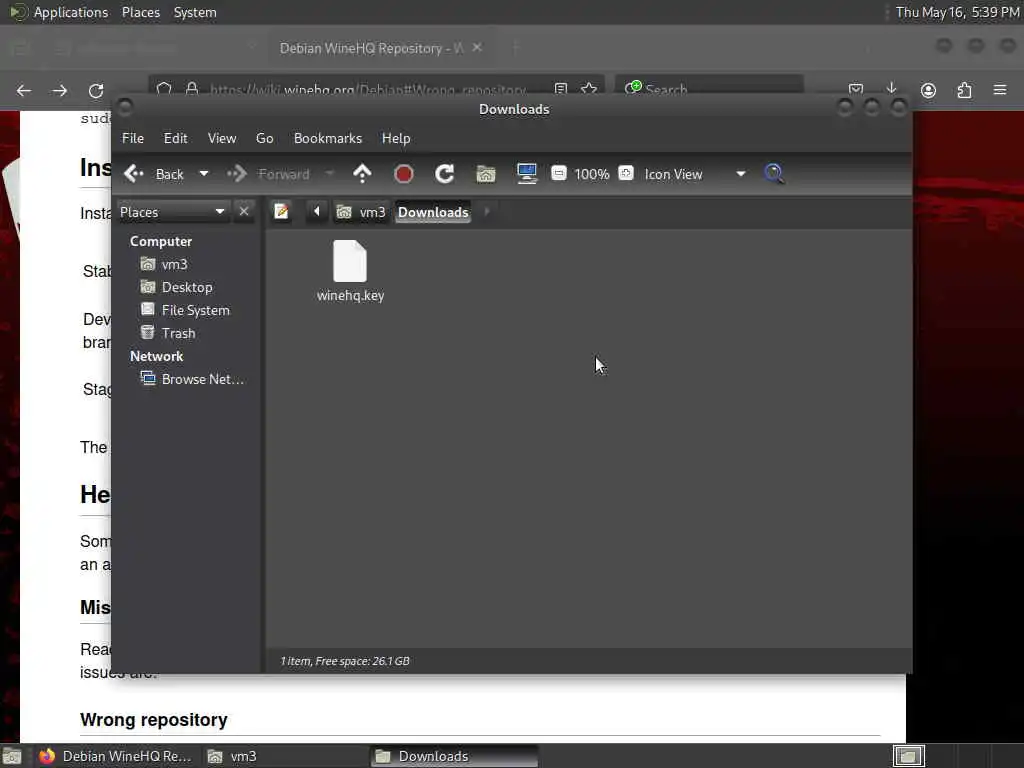Open the Back history dropdown arrow
The image size is (1024, 768).
204,174
